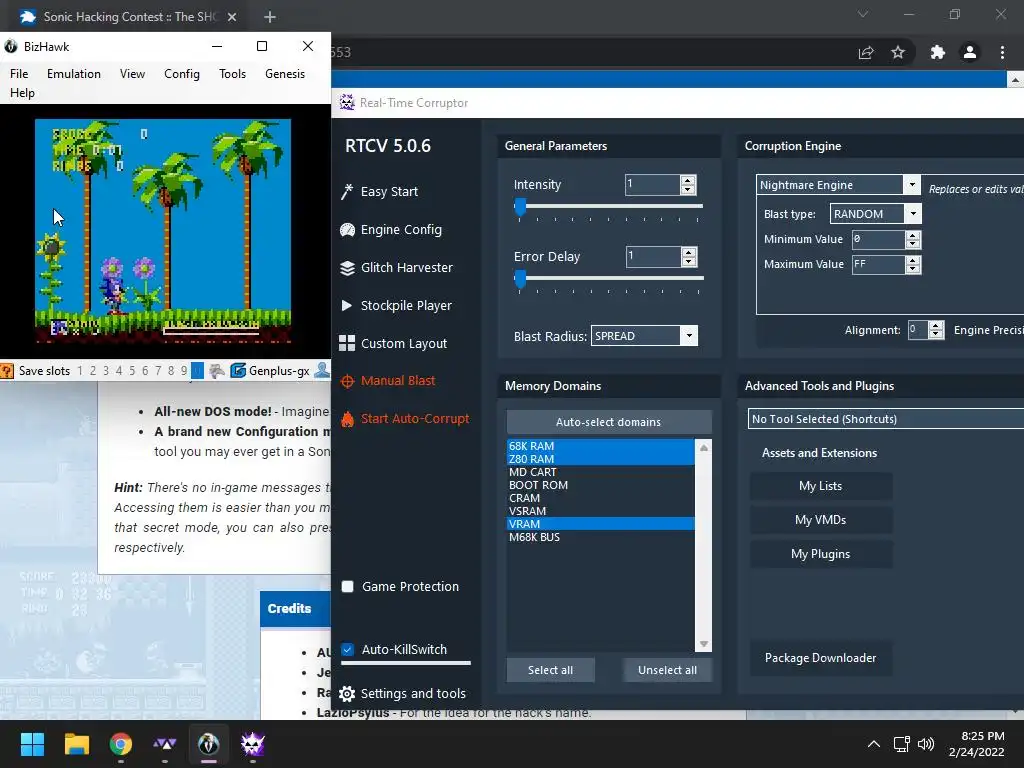The width and height of the screenshot is (1024, 768).
Task: Select save slot 5 in BizHawk
Action: 132,371
